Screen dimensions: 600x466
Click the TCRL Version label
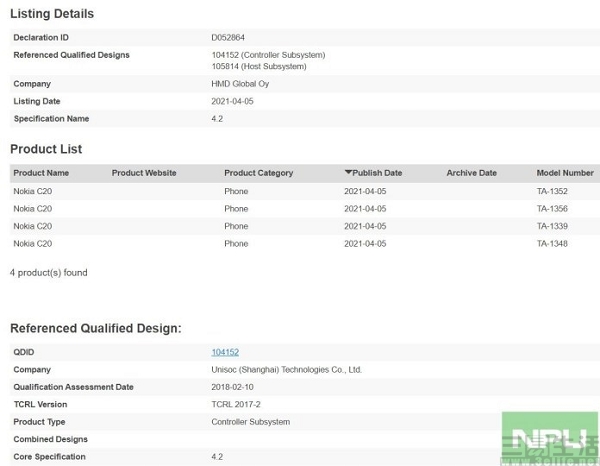tap(40, 404)
